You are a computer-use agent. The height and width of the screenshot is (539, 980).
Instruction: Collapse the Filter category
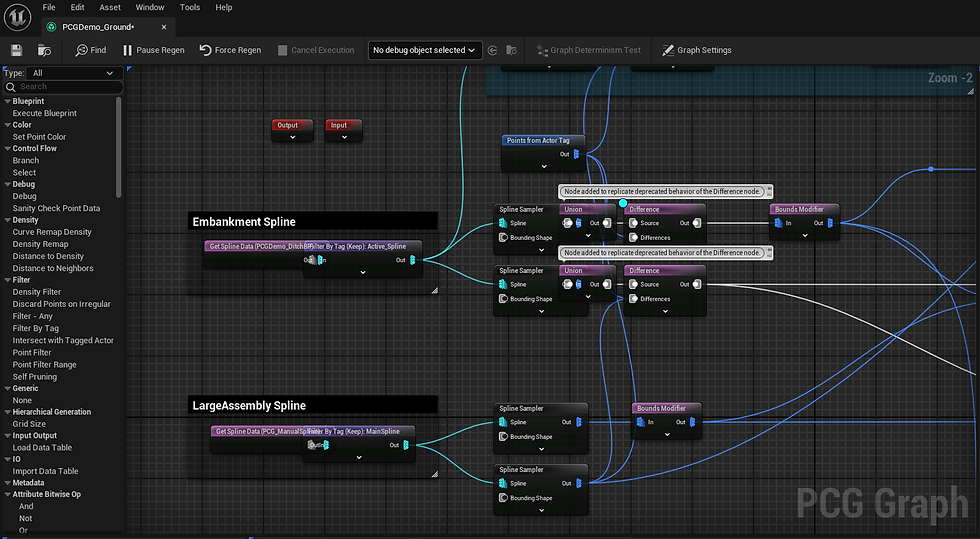(8, 280)
